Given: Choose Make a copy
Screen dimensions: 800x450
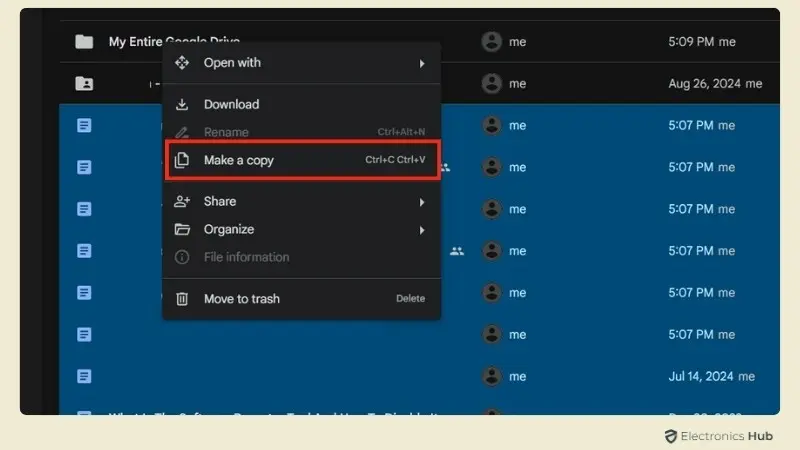Looking at the screenshot, I should tap(302, 160).
